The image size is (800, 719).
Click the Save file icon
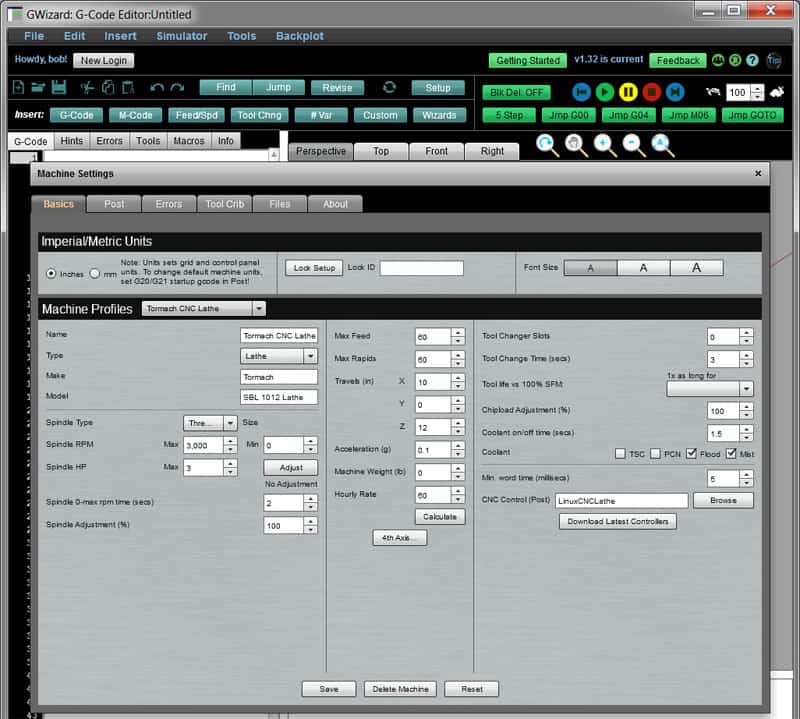pos(60,89)
